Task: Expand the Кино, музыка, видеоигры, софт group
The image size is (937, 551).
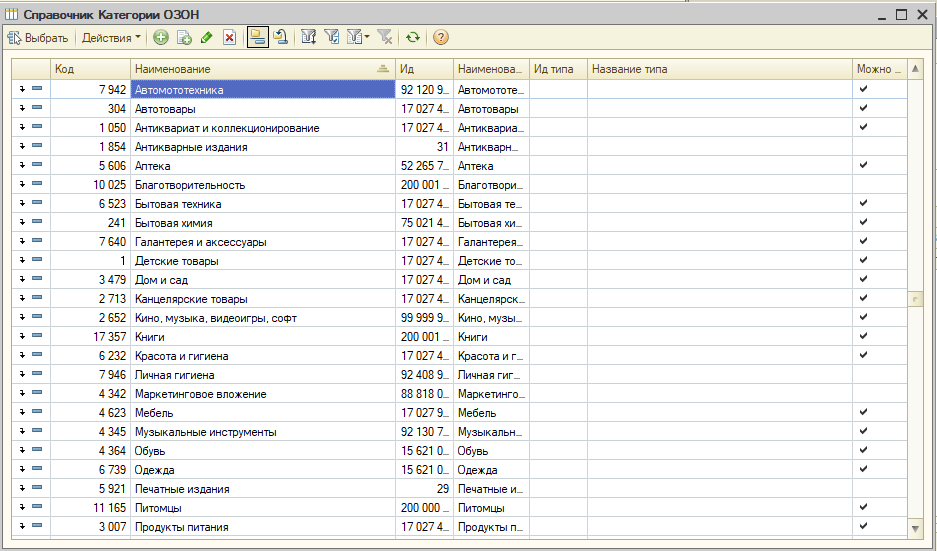Action: pos(22,317)
